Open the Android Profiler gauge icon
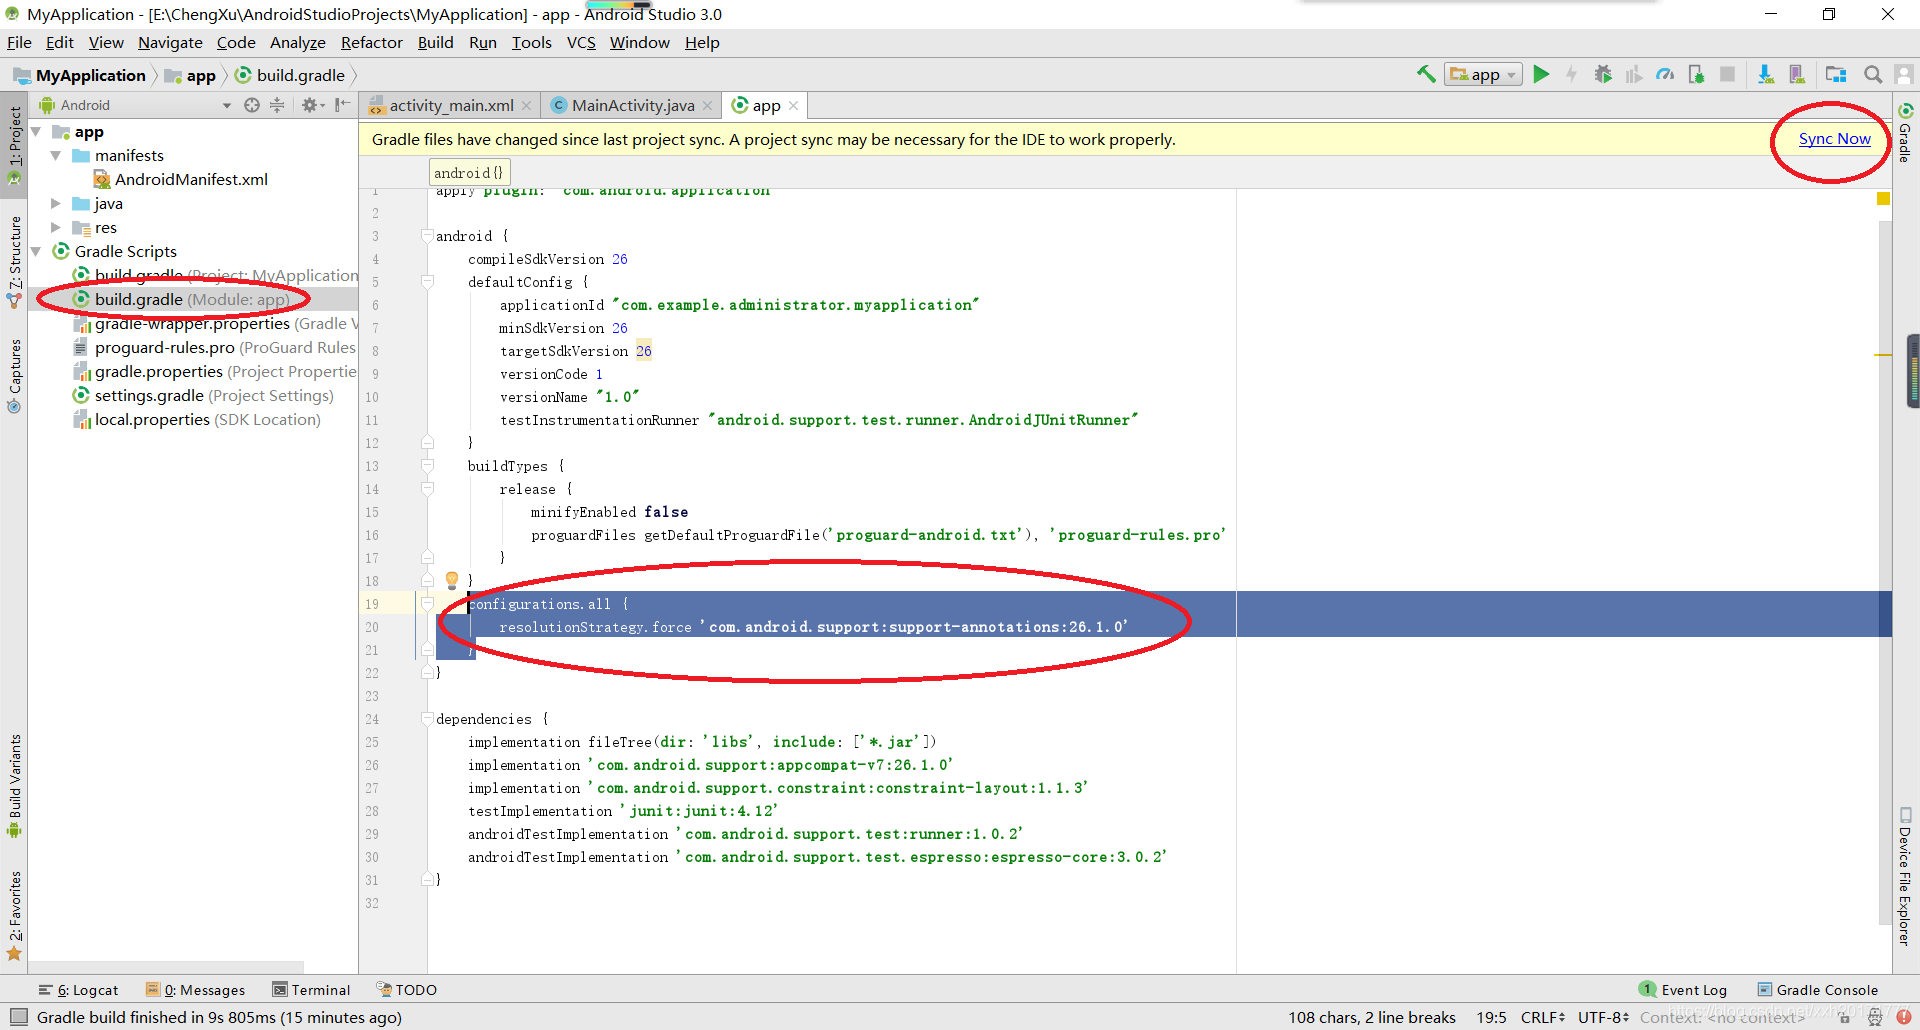The image size is (1920, 1030). (x=1665, y=74)
